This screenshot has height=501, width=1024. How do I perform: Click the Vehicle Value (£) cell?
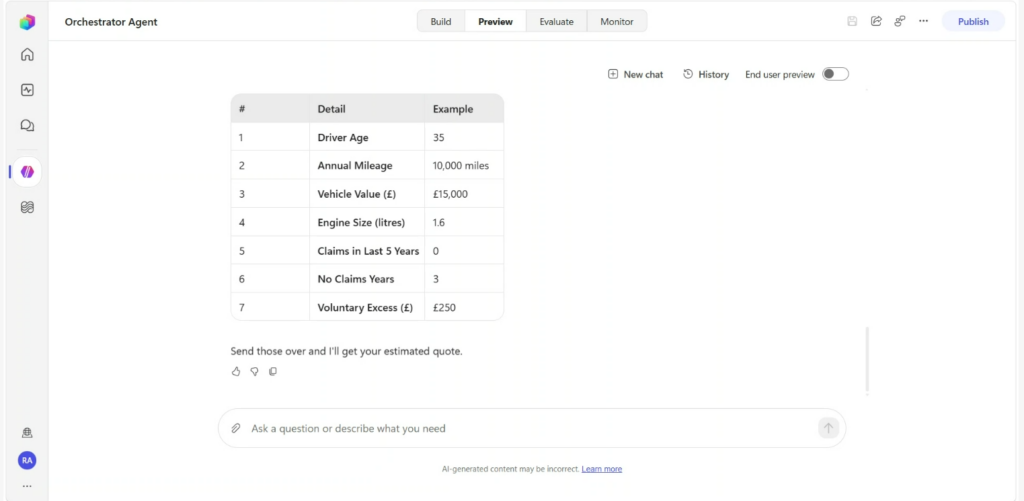click(367, 194)
